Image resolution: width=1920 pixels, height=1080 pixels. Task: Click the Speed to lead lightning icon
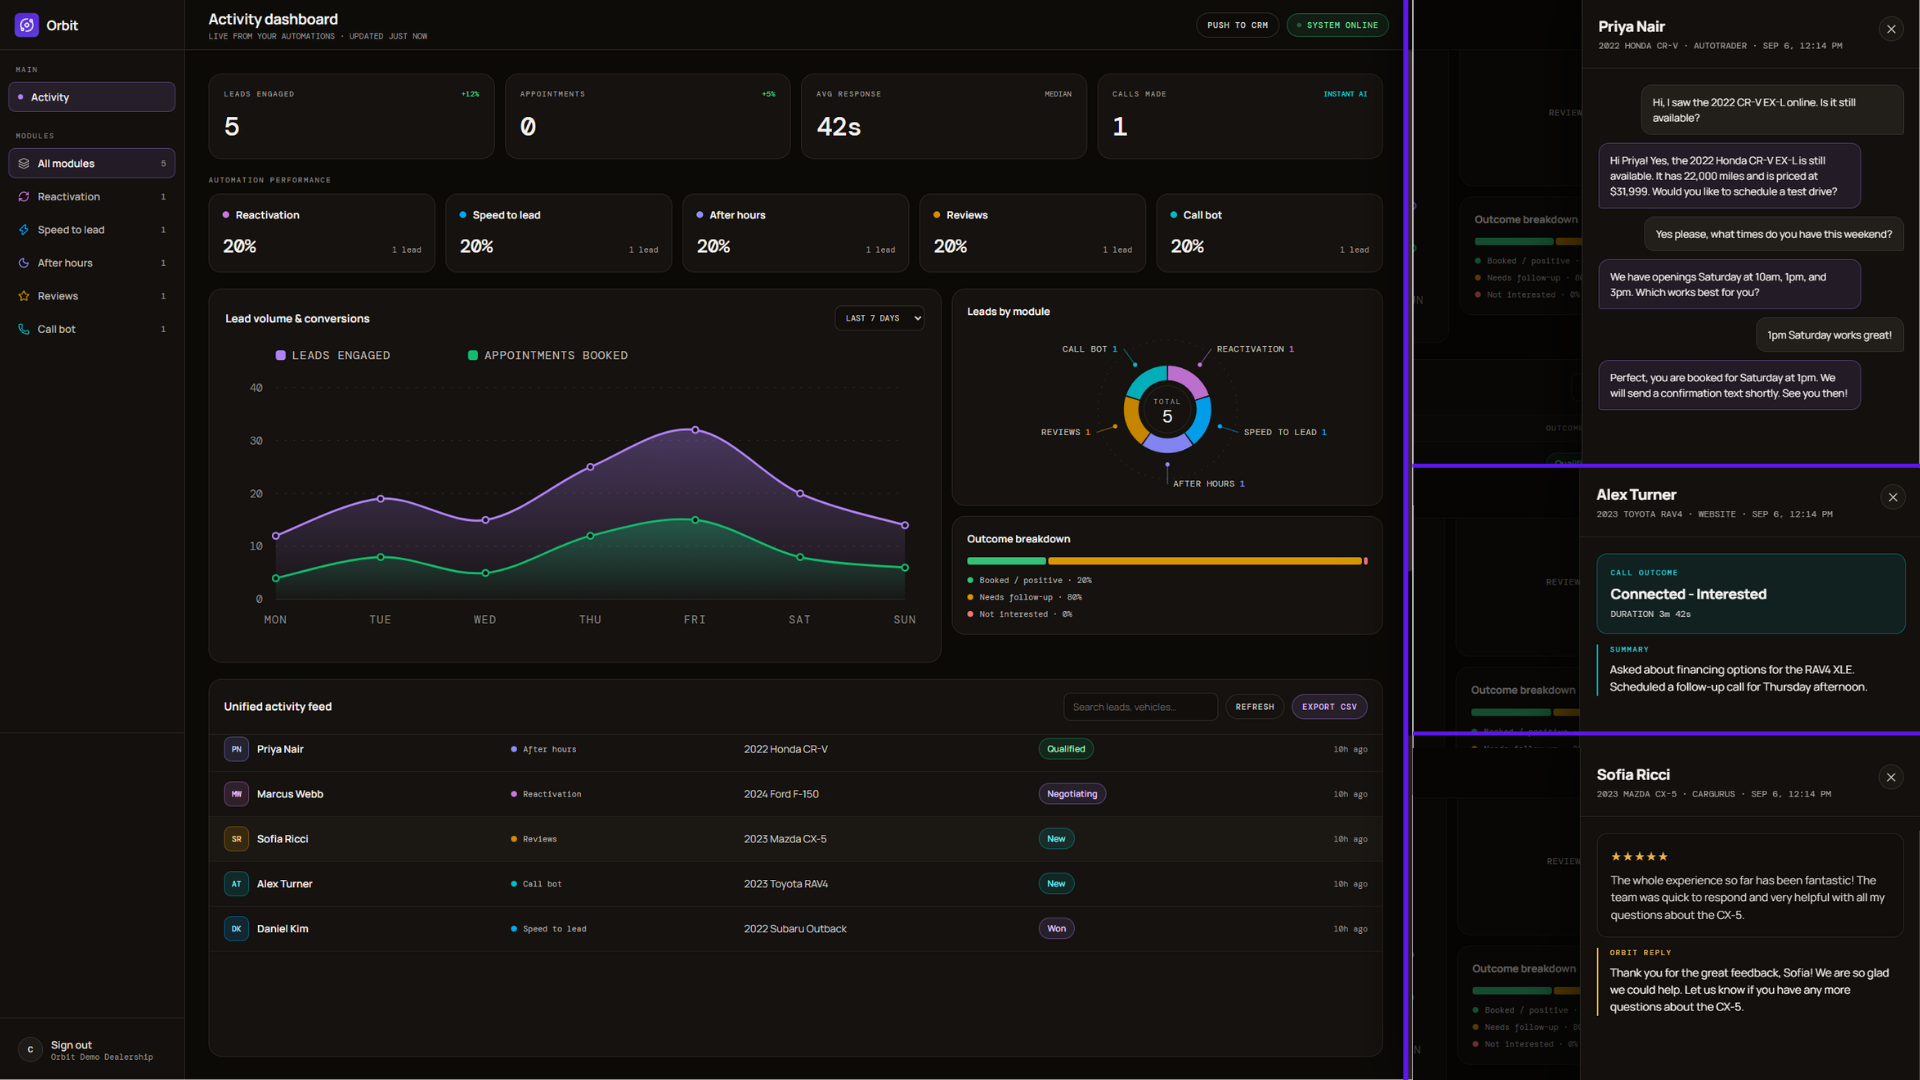[x=24, y=230]
